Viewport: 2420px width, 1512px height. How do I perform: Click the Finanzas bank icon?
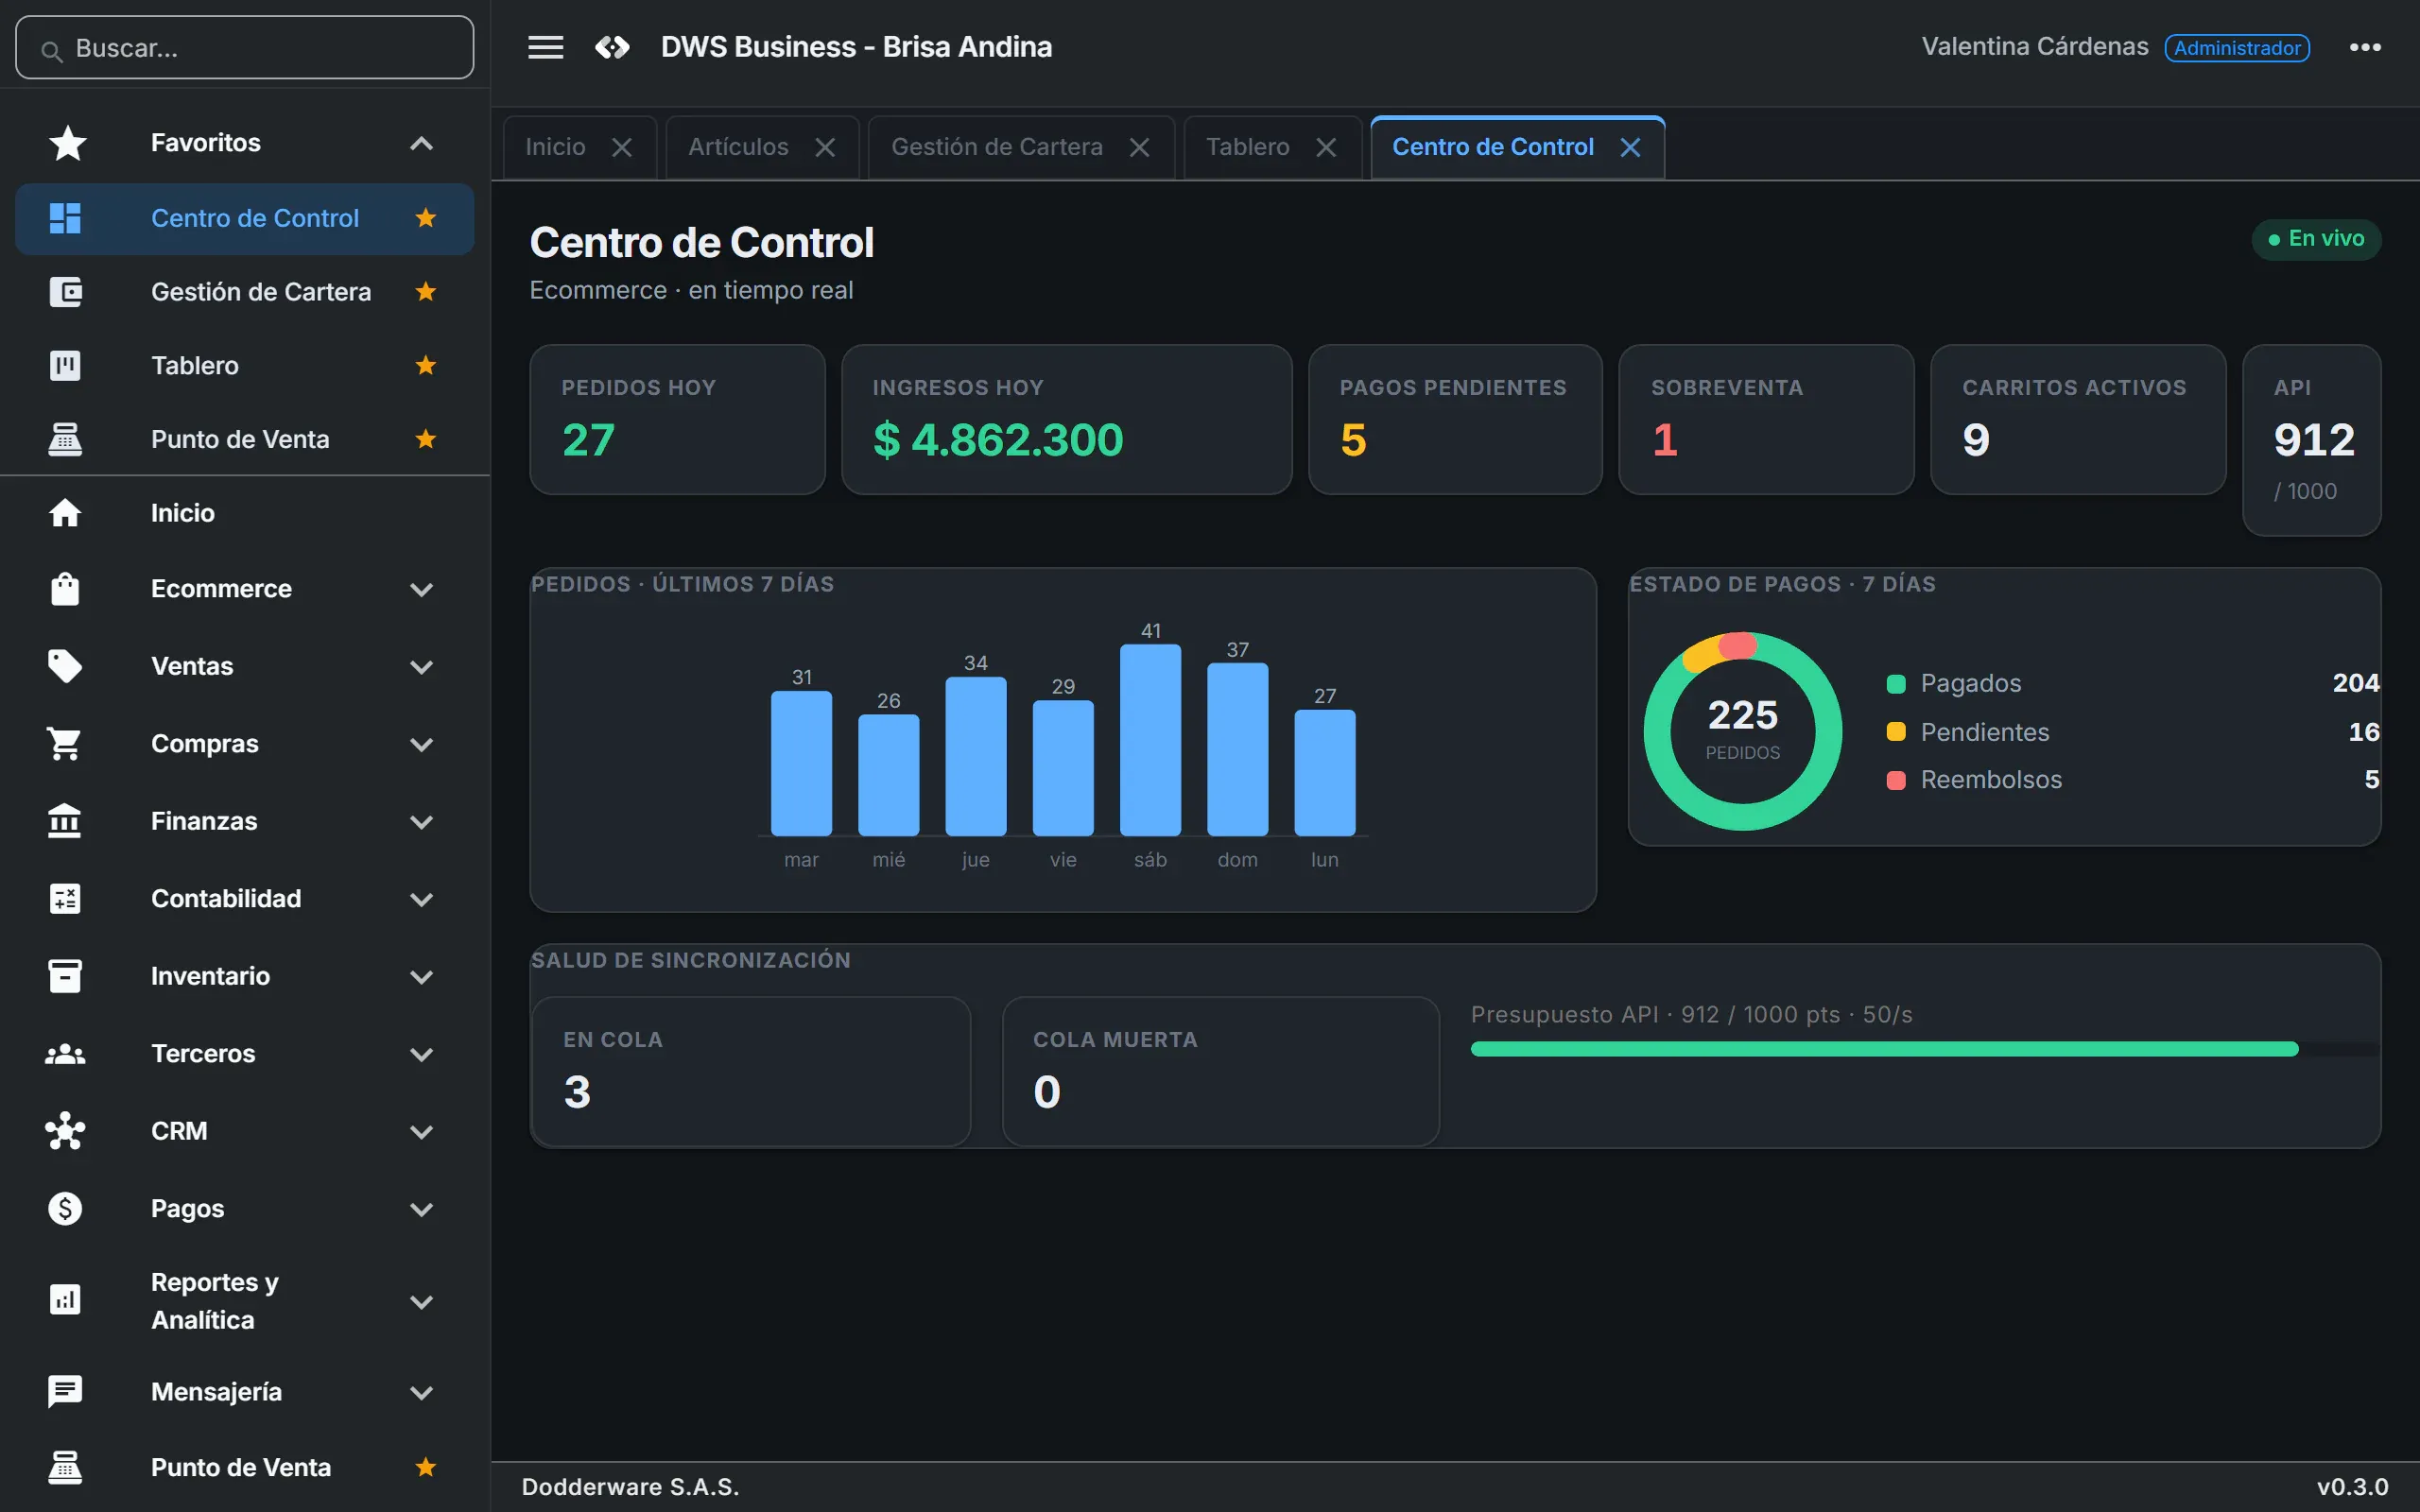pyautogui.click(x=65, y=821)
